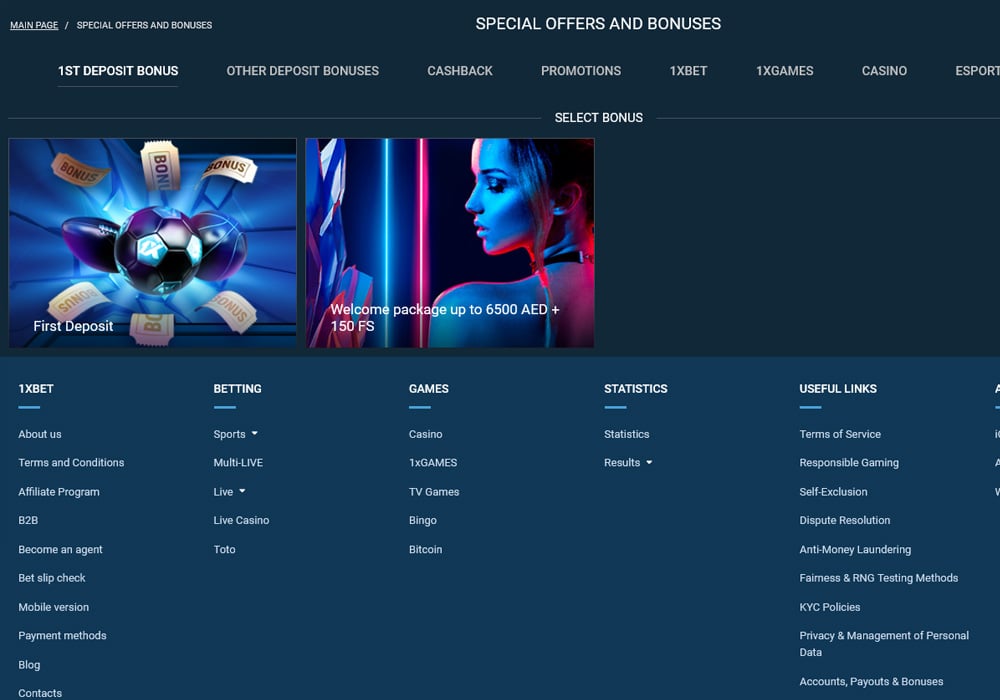The width and height of the screenshot is (1000, 700).
Task: Open the Self-Exclusion link
Action: point(833,492)
